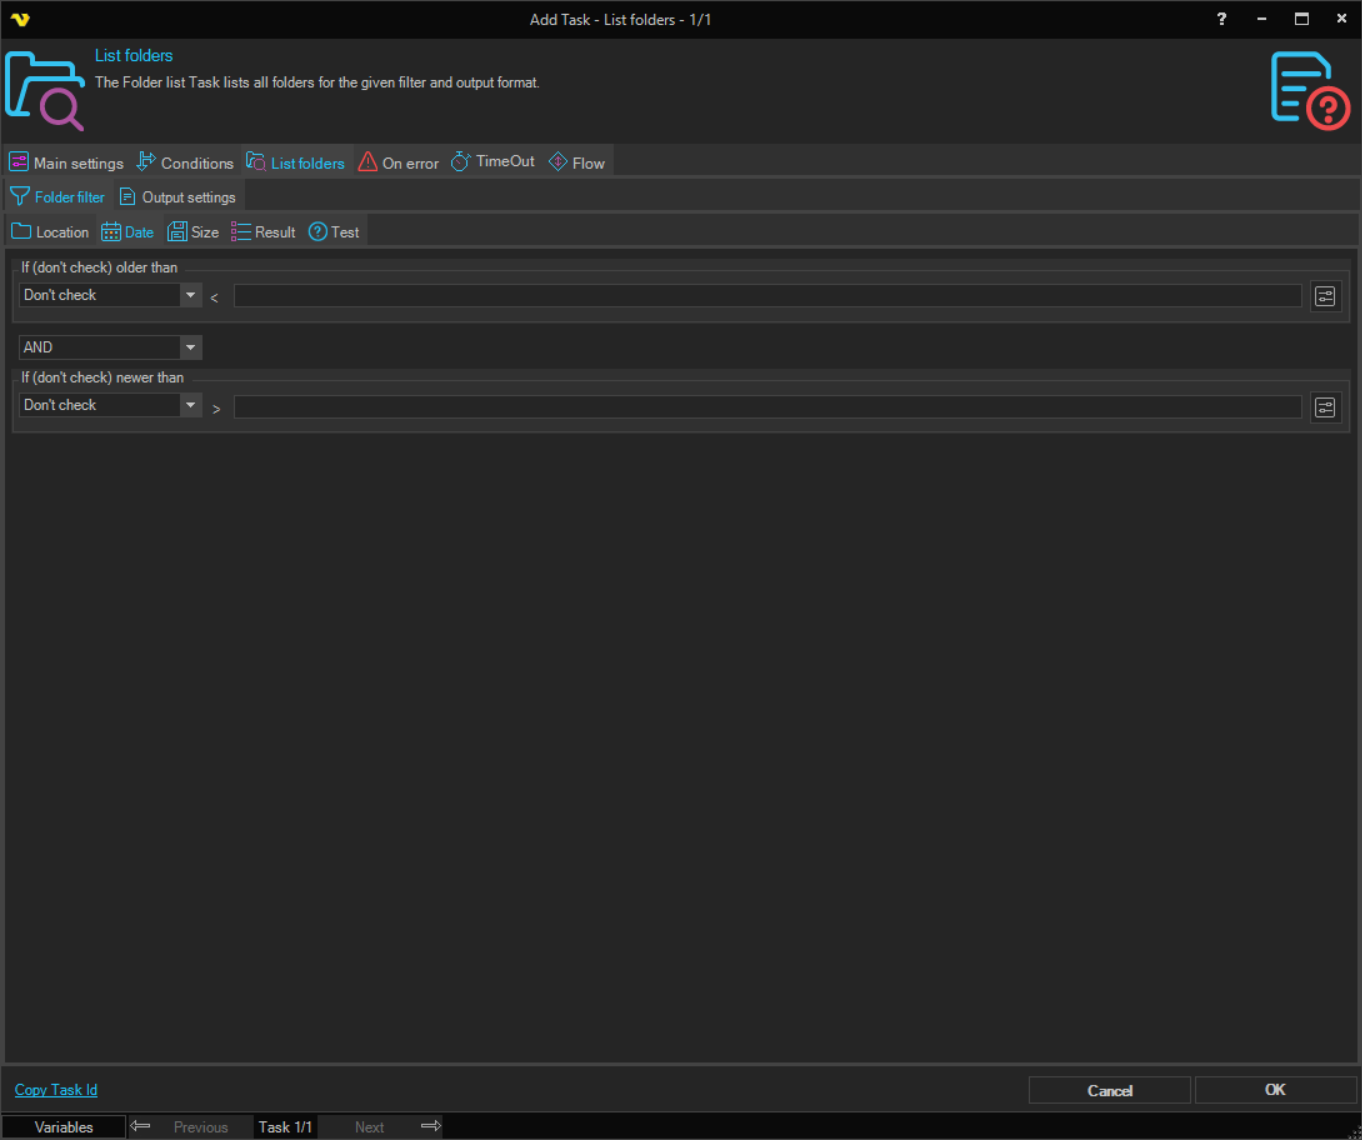Viewport: 1362px width, 1140px height.
Task: Open the Result tab
Action: [x=263, y=232]
